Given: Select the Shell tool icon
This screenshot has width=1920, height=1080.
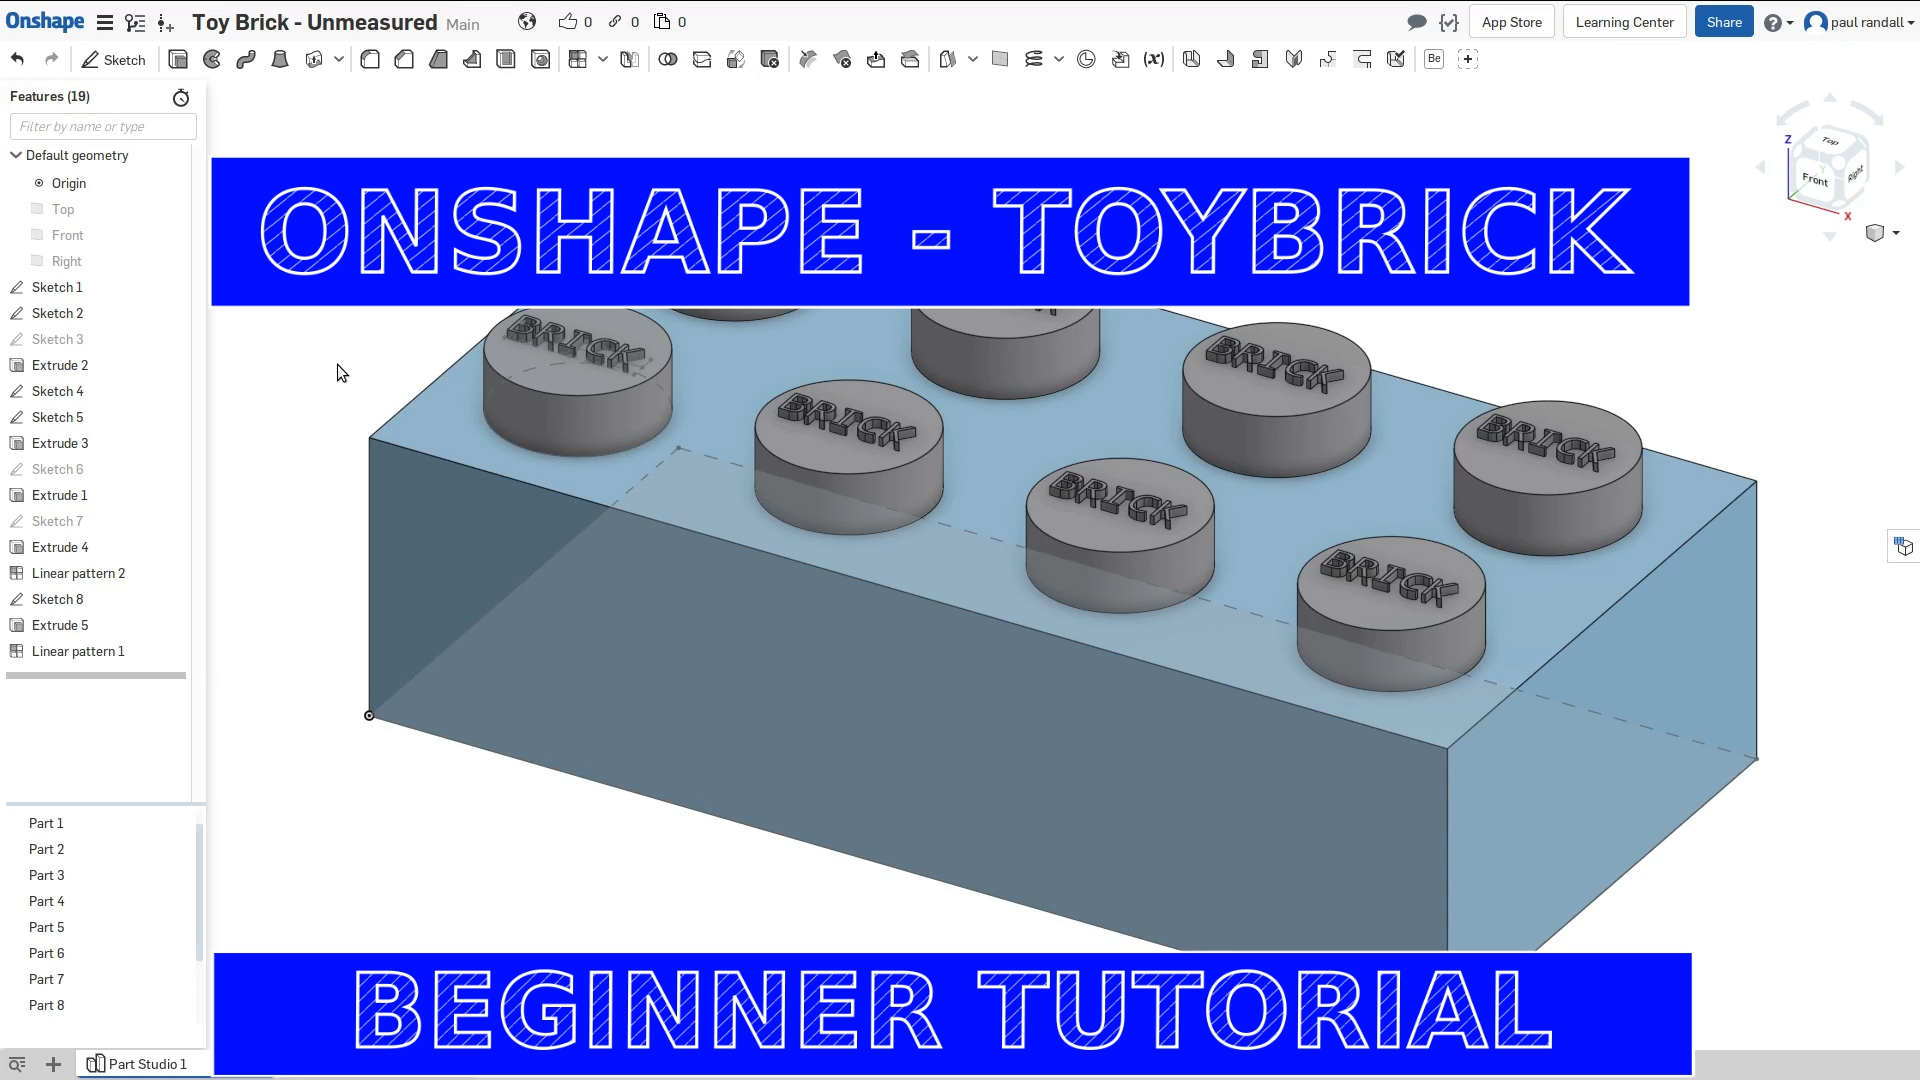Looking at the screenshot, I should (x=506, y=59).
